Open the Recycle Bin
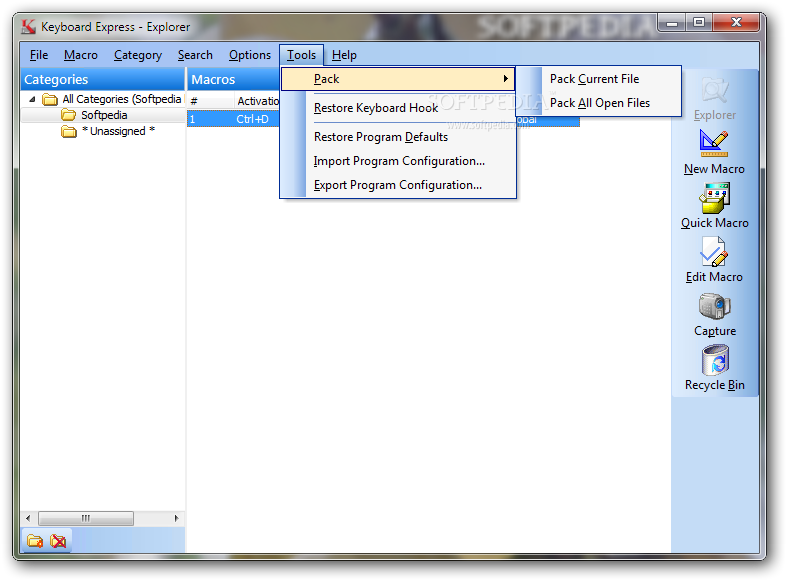This screenshot has width=787, height=581. tap(715, 360)
